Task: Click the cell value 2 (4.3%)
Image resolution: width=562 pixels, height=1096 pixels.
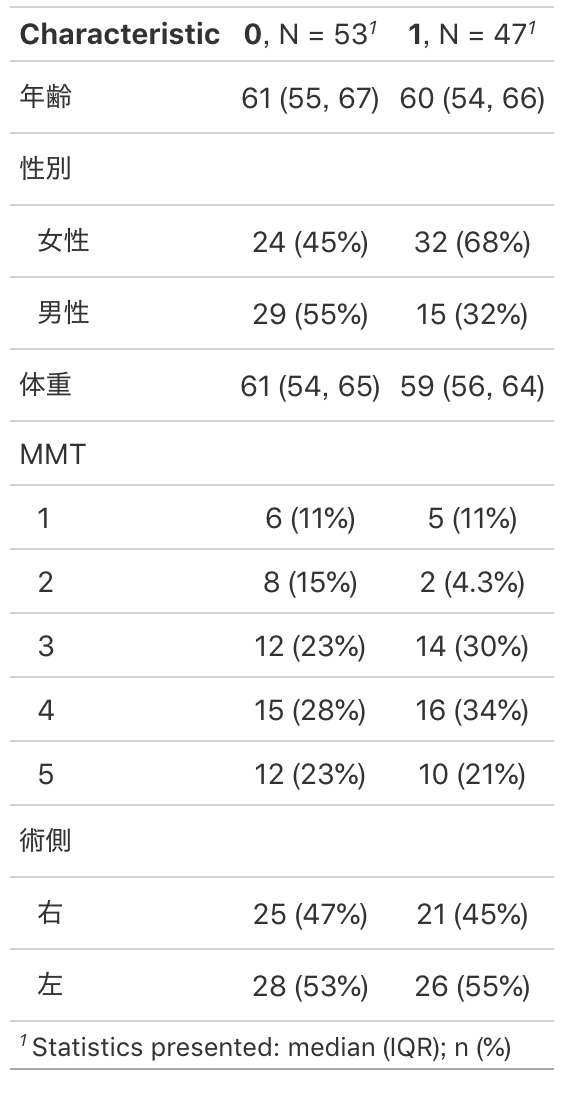Action: [x=473, y=582]
